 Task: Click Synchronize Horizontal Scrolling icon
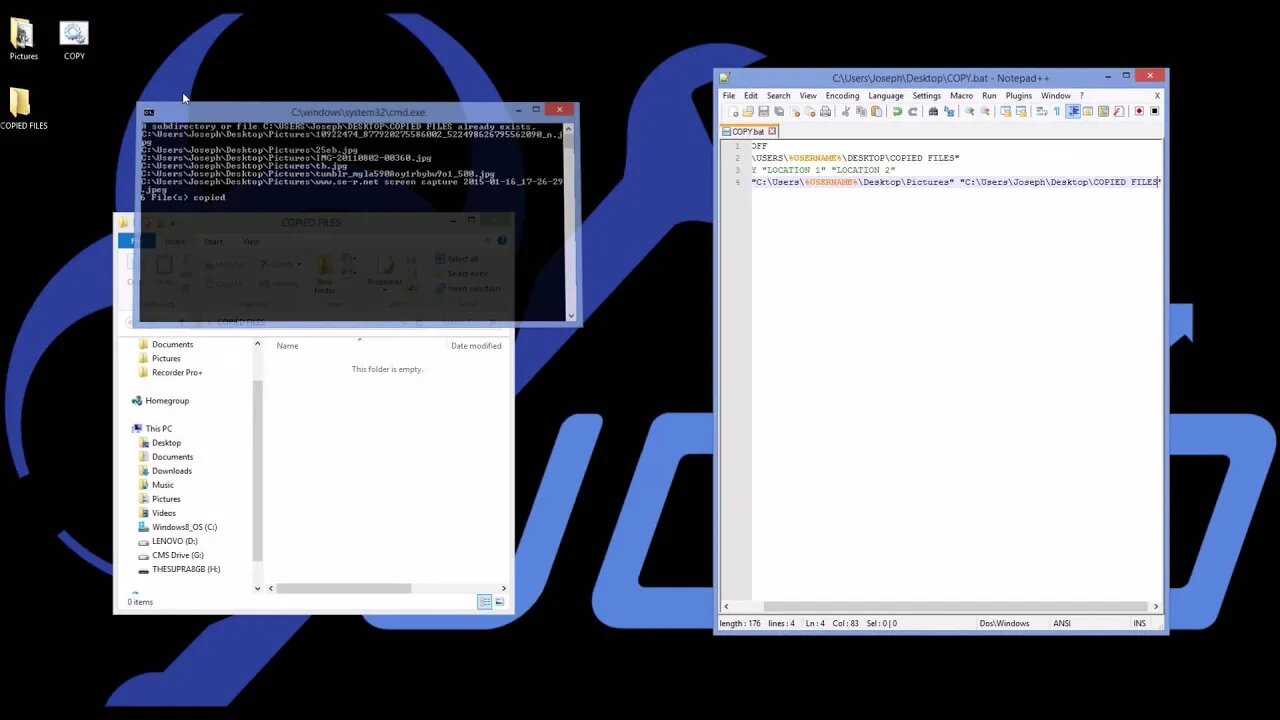(1021, 111)
